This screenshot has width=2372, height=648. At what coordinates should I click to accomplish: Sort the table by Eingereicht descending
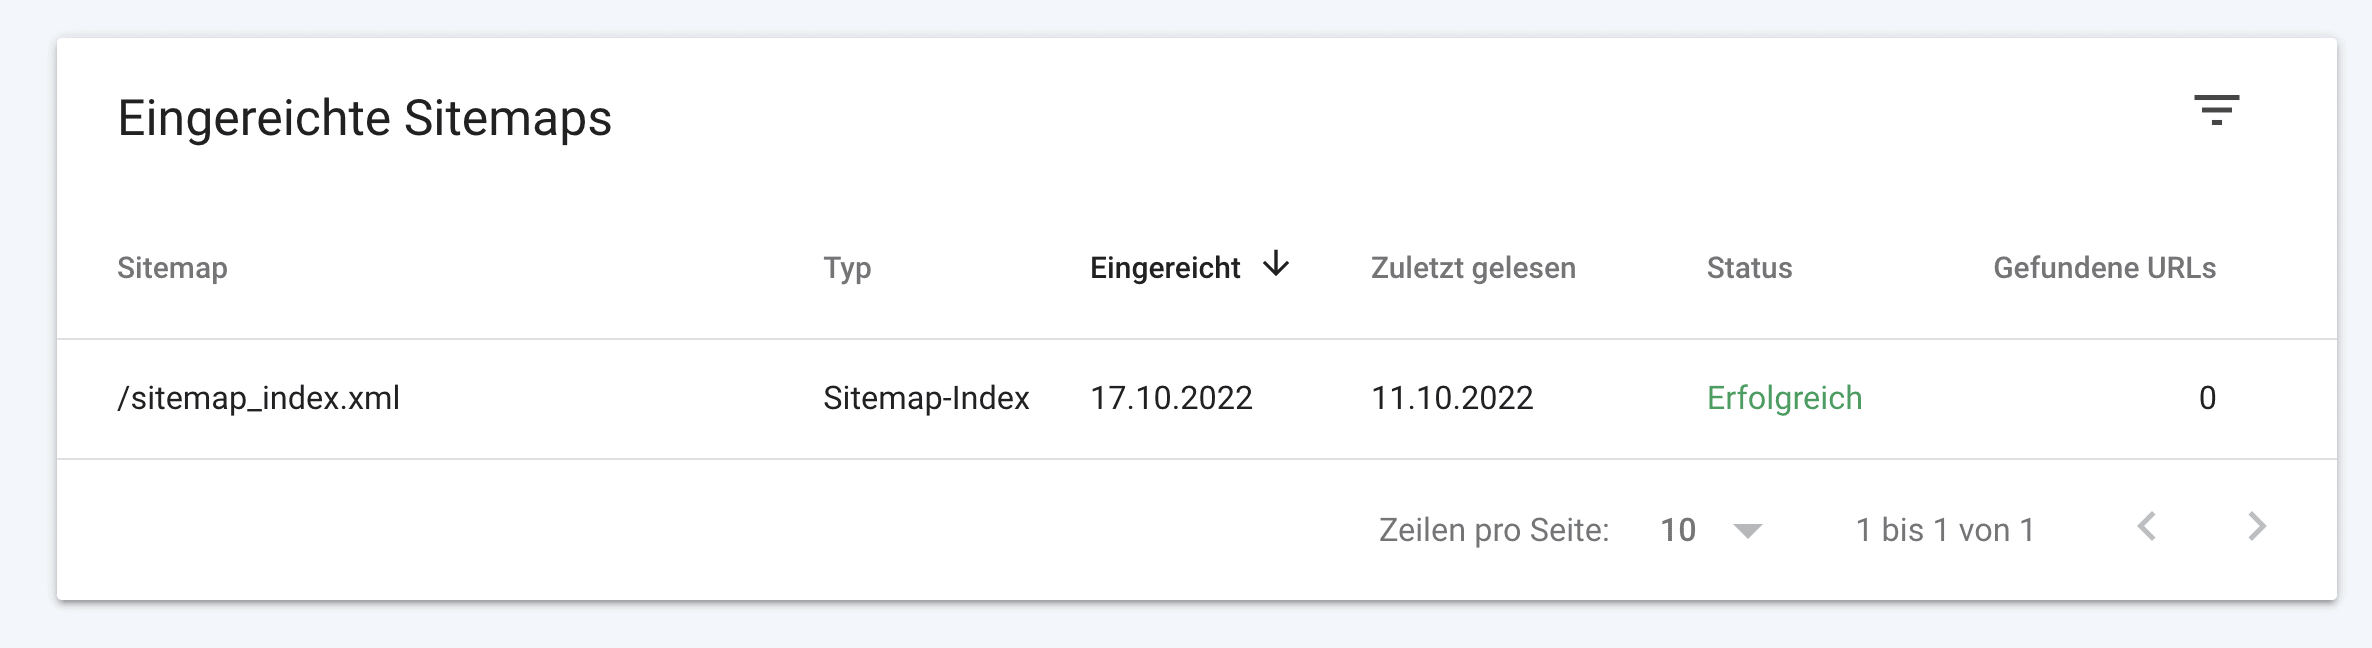1166,267
